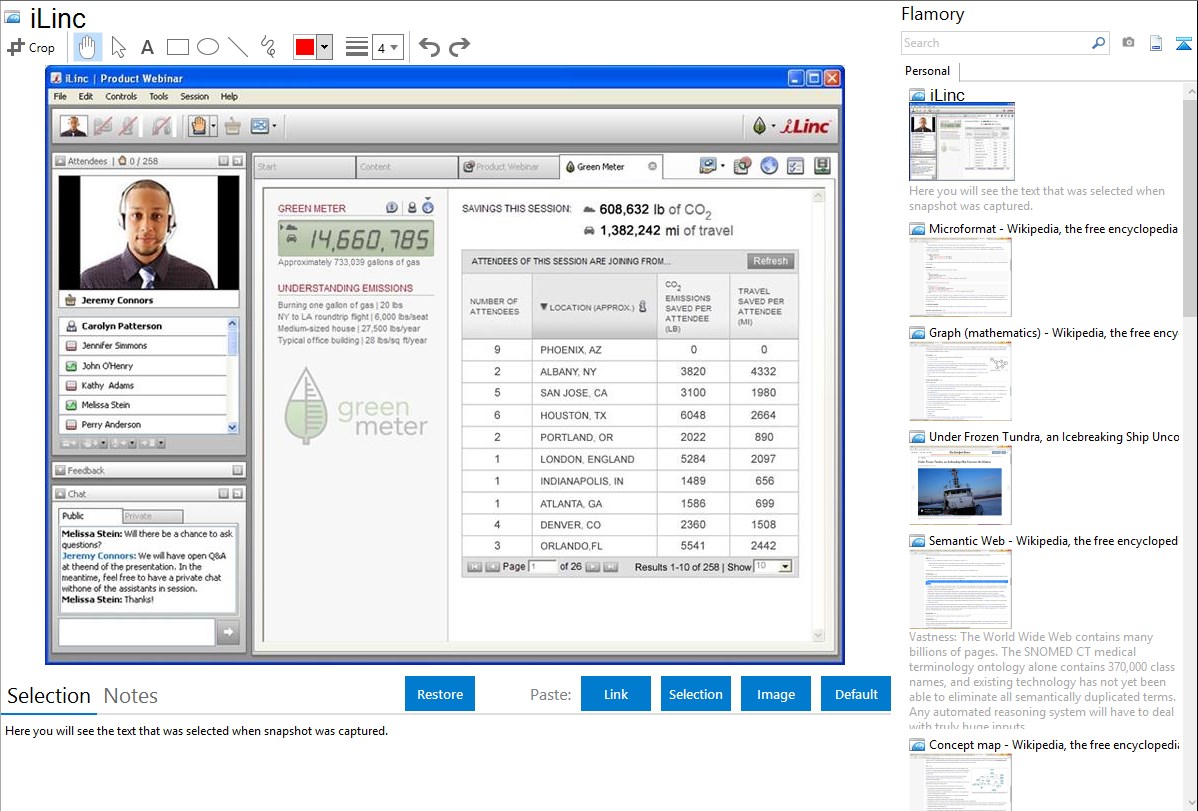1198x811 pixels.
Task: Switch to the Public chat tab
Action: tap(90, 516)
